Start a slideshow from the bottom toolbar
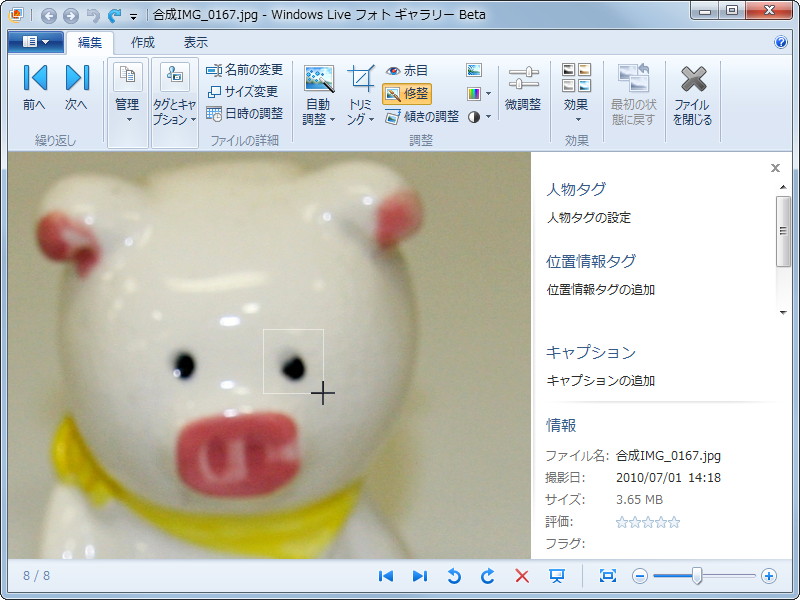 pos(557,576)
